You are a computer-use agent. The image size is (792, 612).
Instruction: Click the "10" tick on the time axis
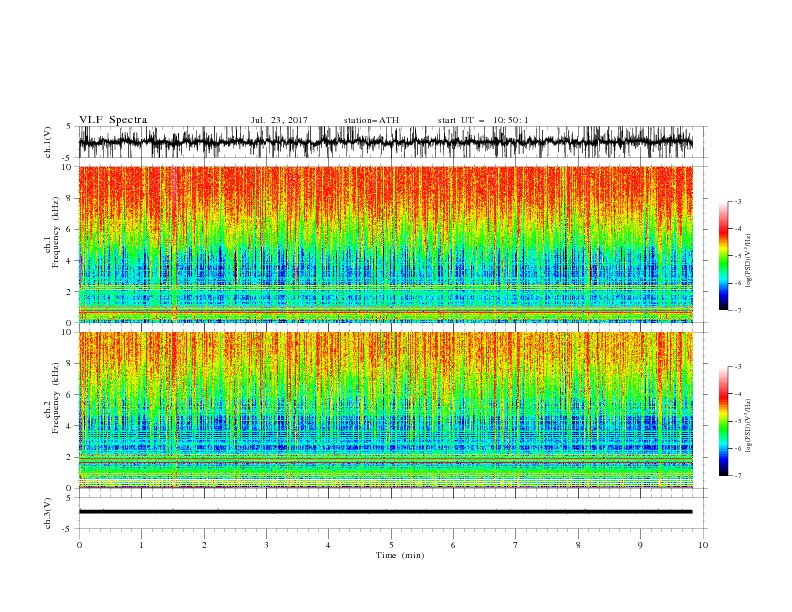coord(703,545)
